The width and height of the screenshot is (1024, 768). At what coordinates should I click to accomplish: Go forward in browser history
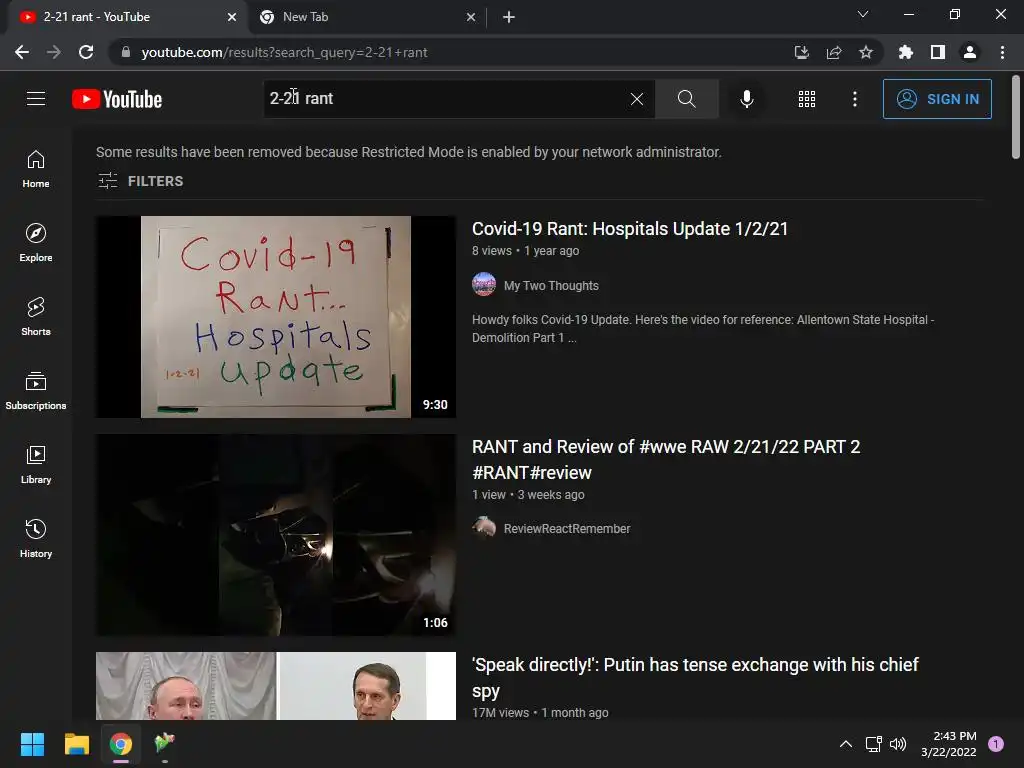[x=54, y=52]
